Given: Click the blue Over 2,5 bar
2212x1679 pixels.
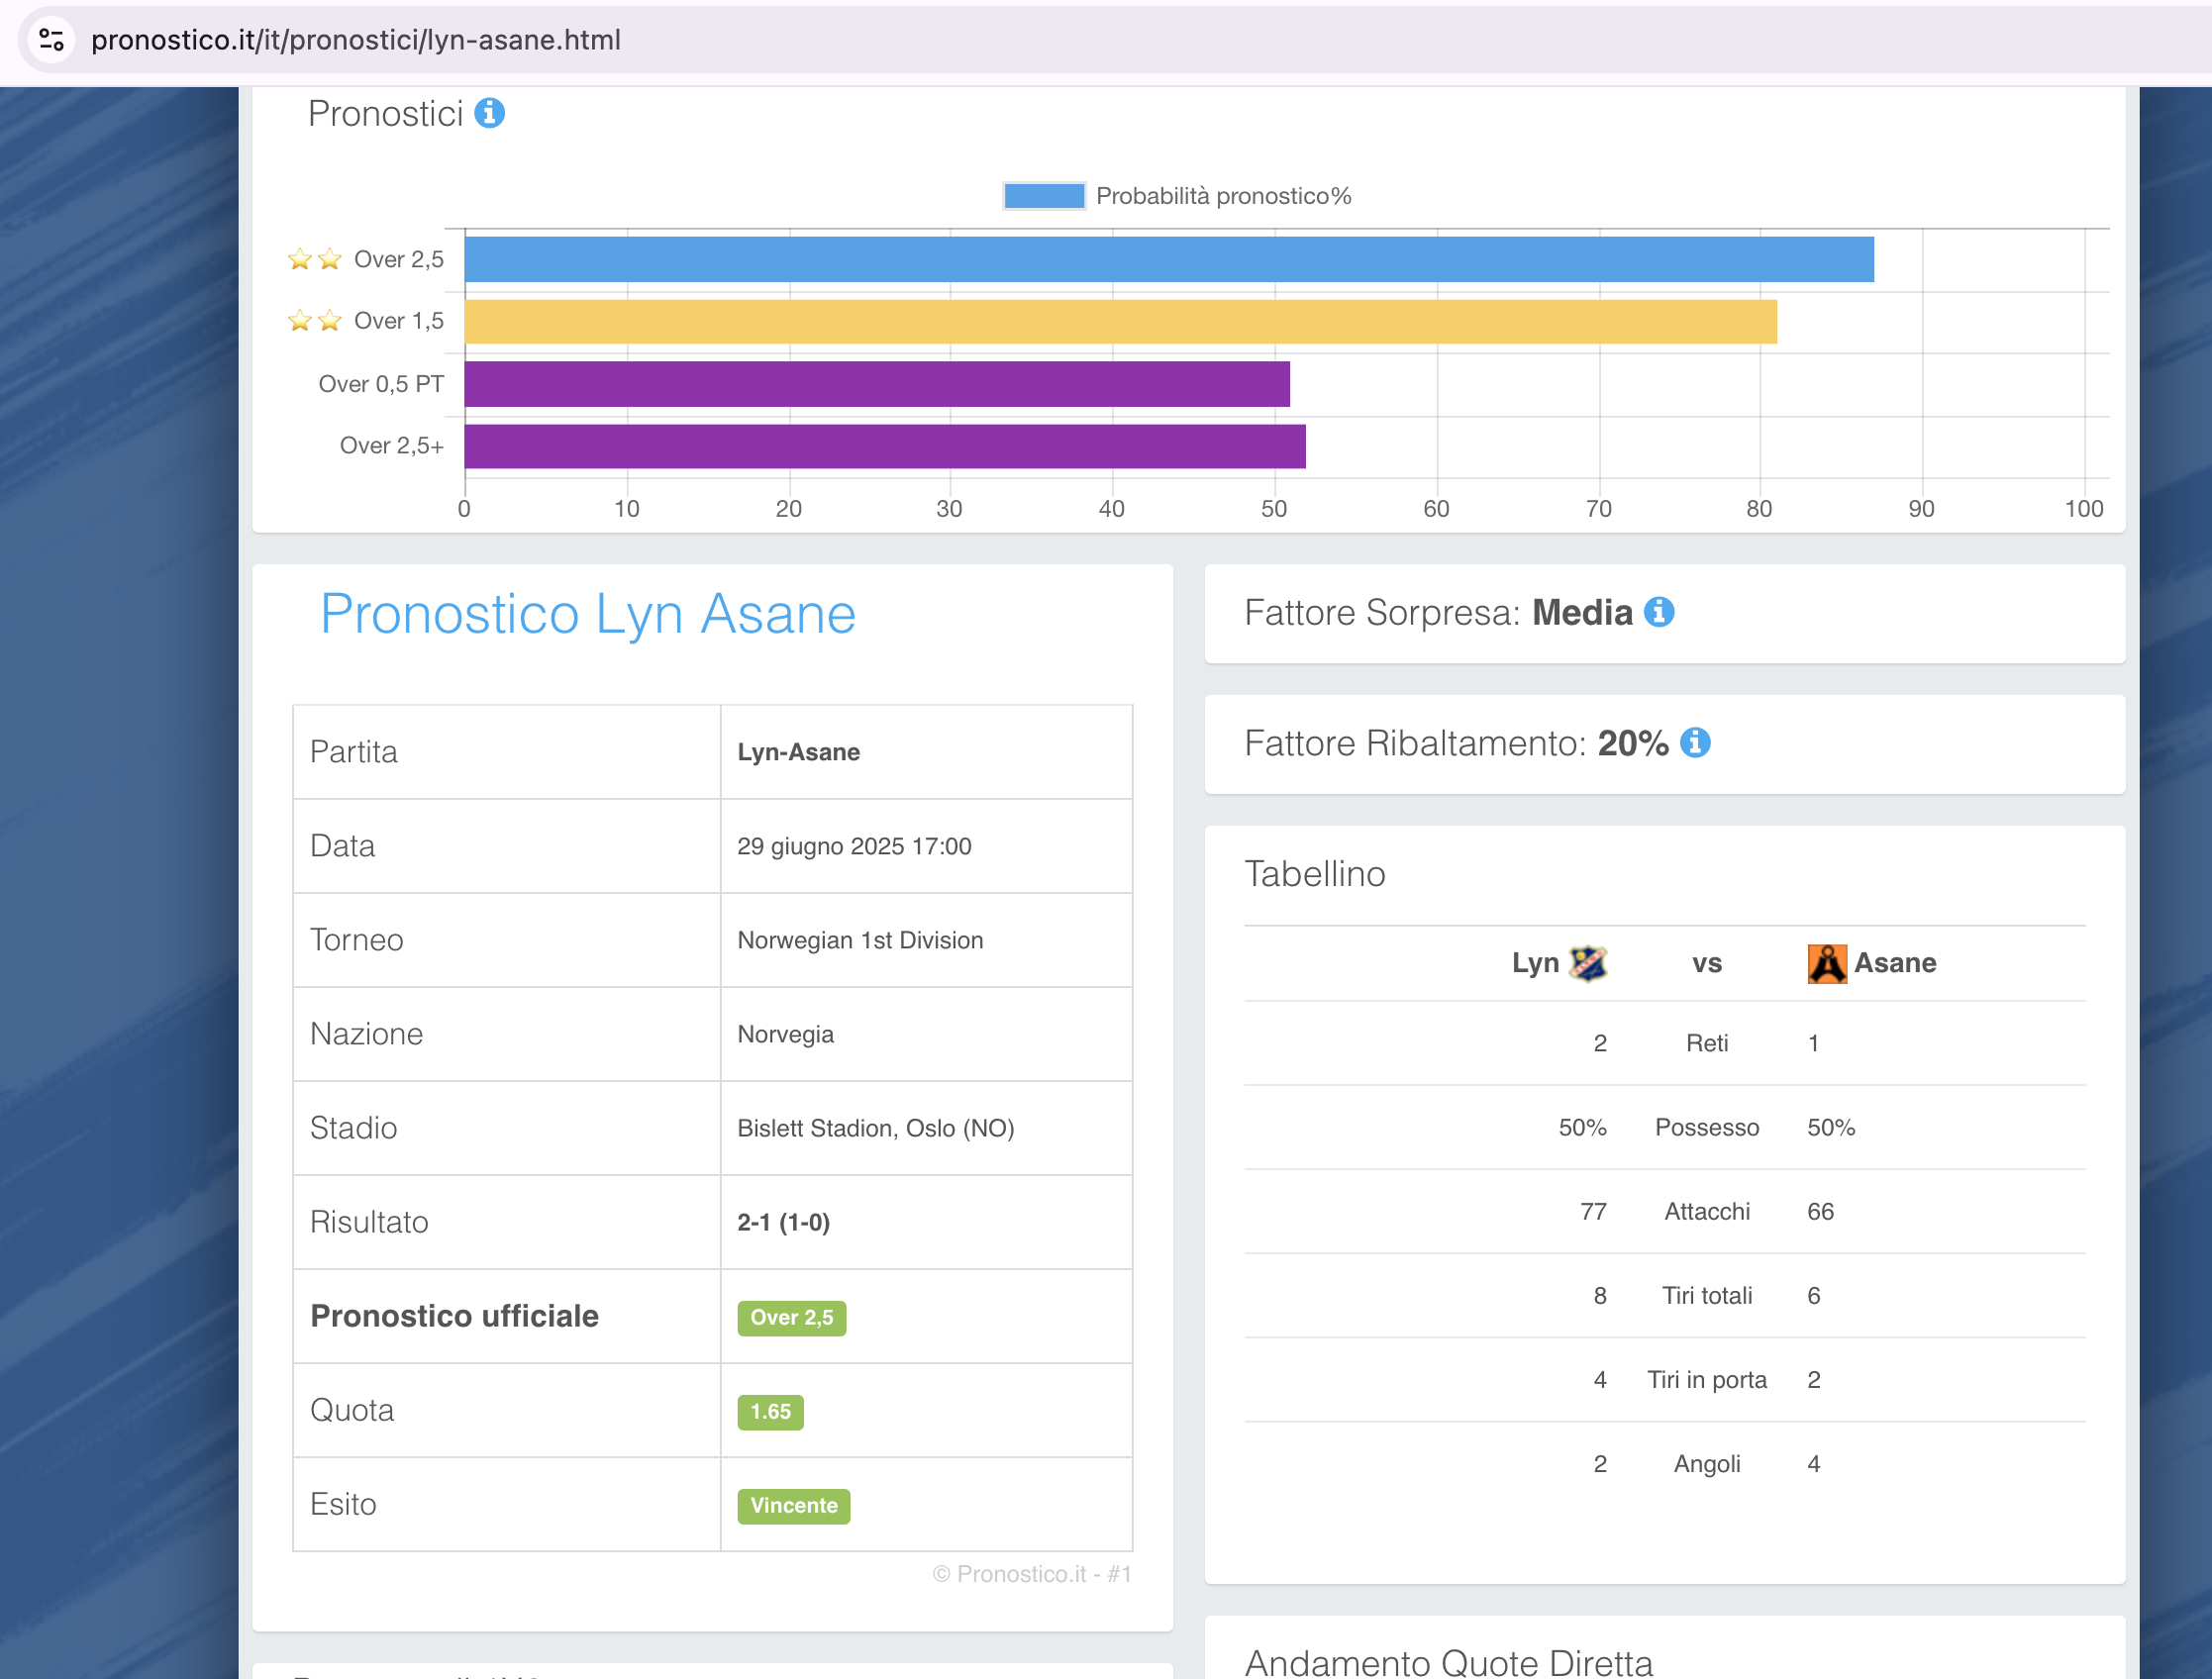Looking at the screenshot, I should (1169, 260).
